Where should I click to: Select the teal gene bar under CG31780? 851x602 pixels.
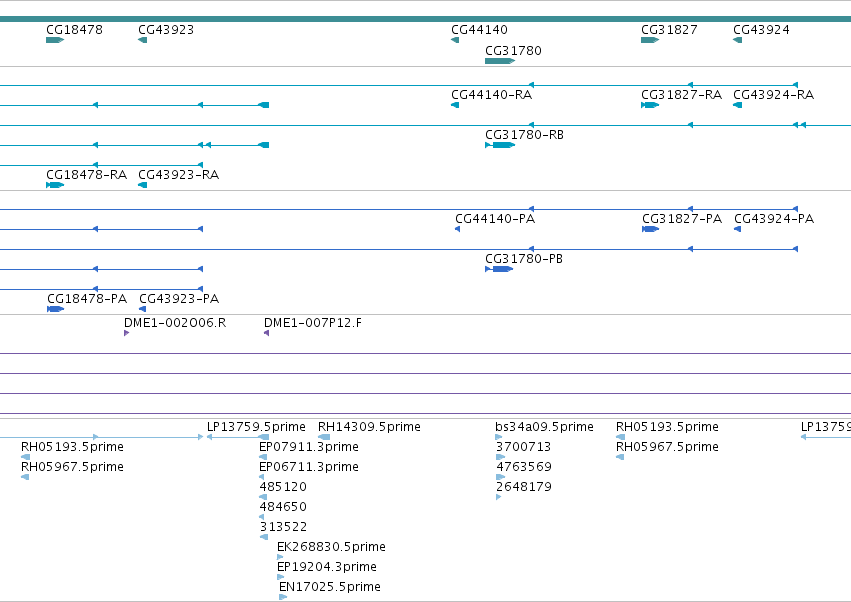500,61
